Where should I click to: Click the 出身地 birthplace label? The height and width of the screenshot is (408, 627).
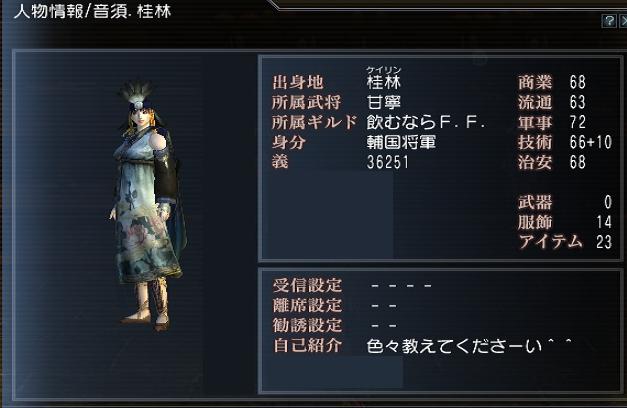coord(298,82)
